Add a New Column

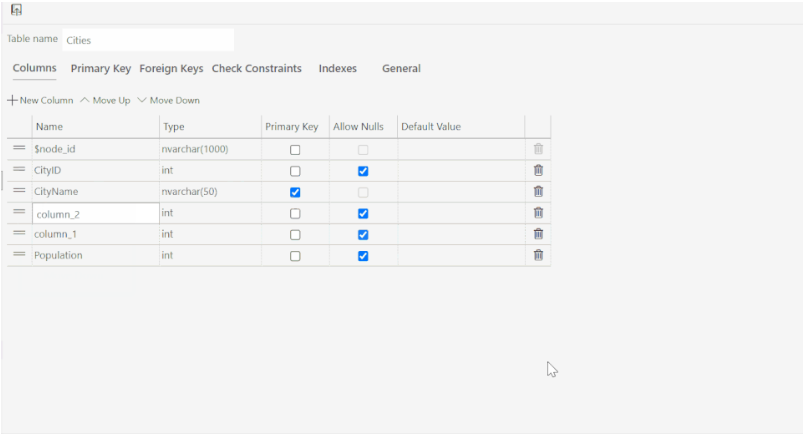pyautogui.click(x=41, y=100)
